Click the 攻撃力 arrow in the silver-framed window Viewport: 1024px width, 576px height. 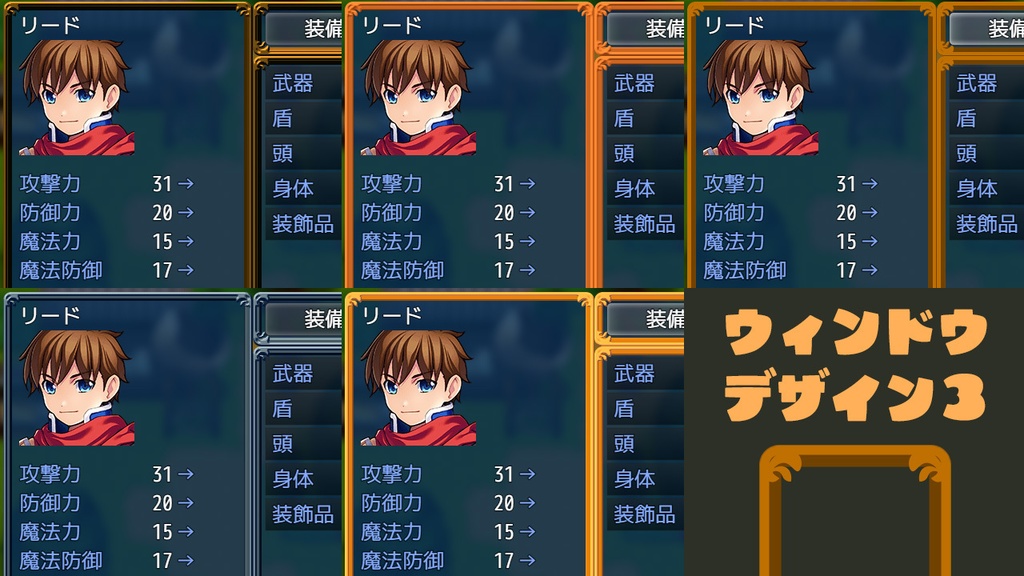tap(185, 474)
